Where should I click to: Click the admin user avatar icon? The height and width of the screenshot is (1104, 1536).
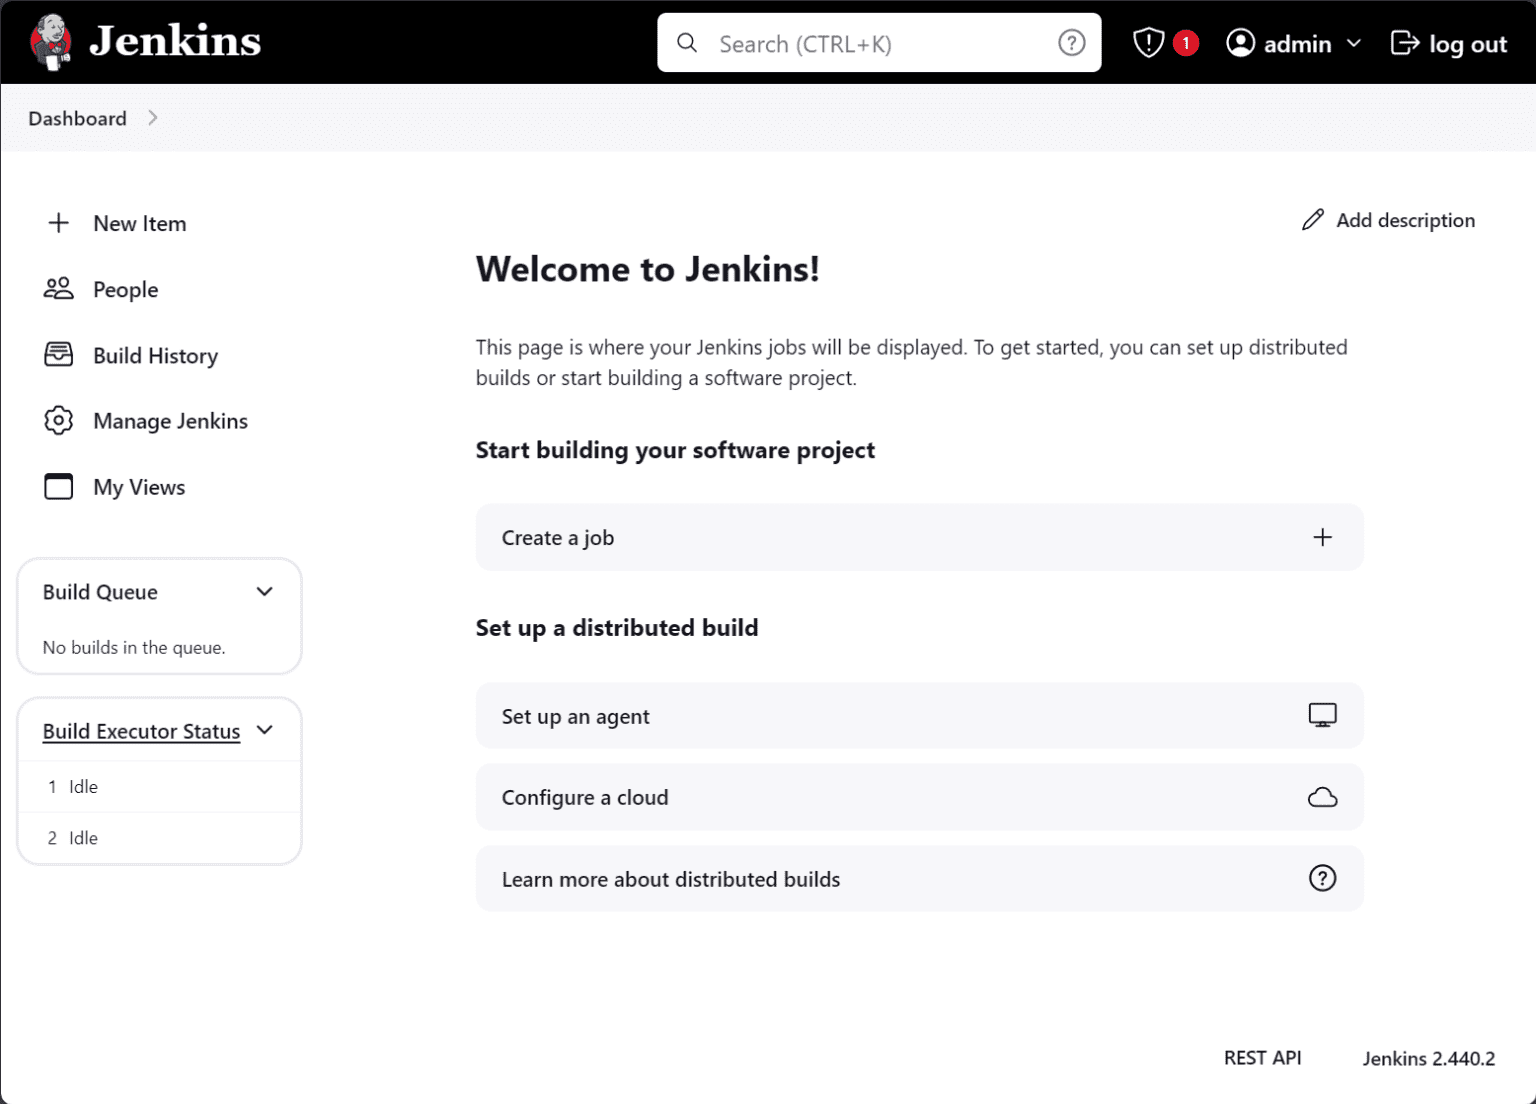(x=1241, y=43)
